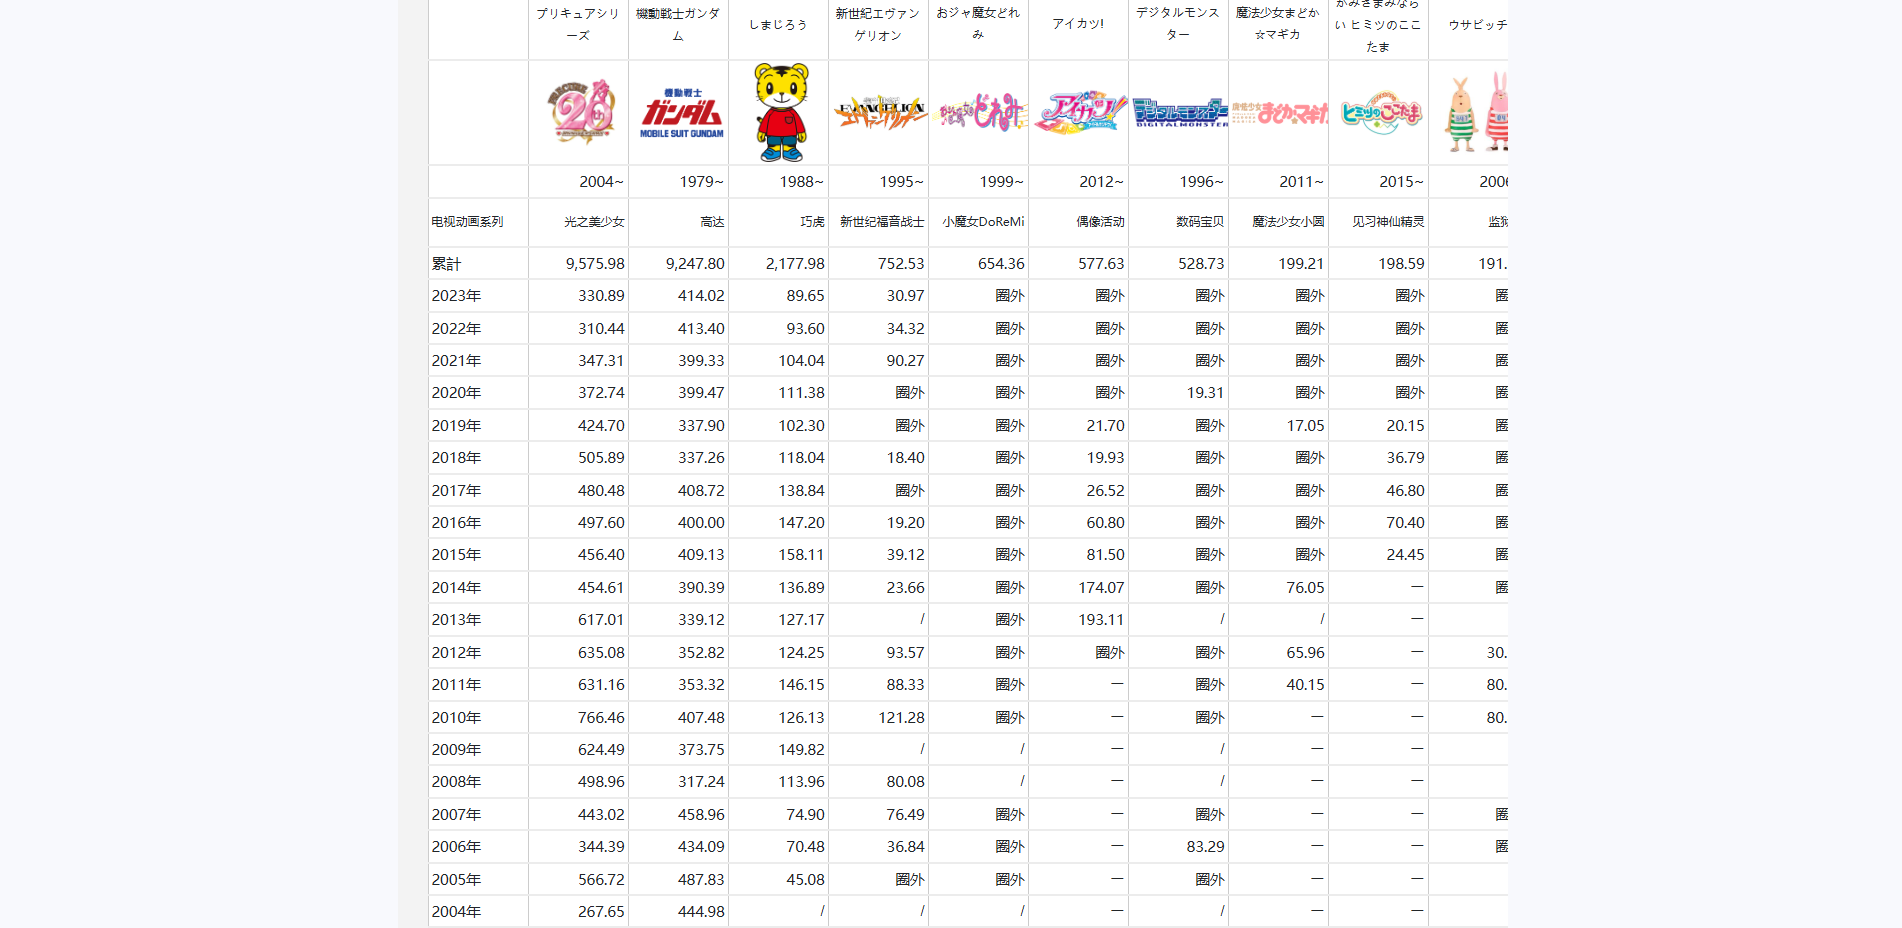Select the Gundam 2022 value 413.40
Screen dimensions: 1902x928
coord(701,328)
